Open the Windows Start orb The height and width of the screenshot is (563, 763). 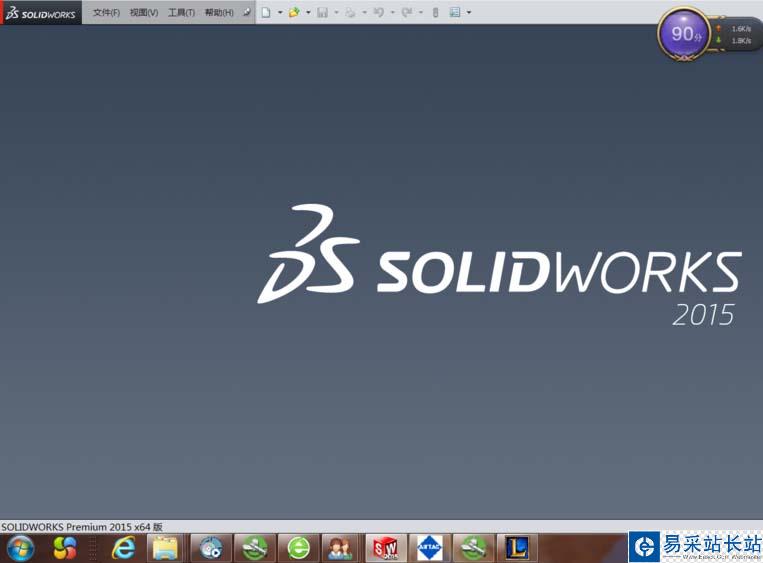tap(20, 548)
